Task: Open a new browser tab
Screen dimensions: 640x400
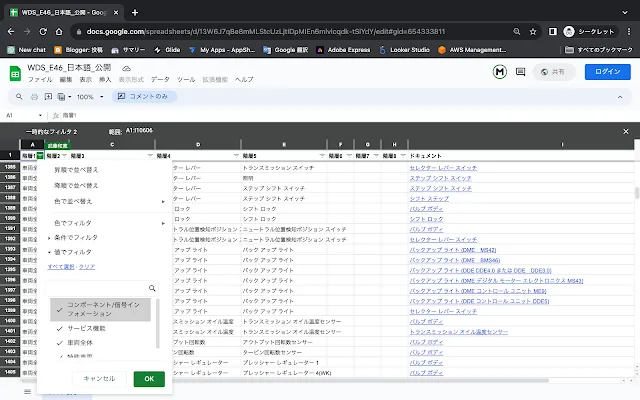Action: tap(135, 13)
